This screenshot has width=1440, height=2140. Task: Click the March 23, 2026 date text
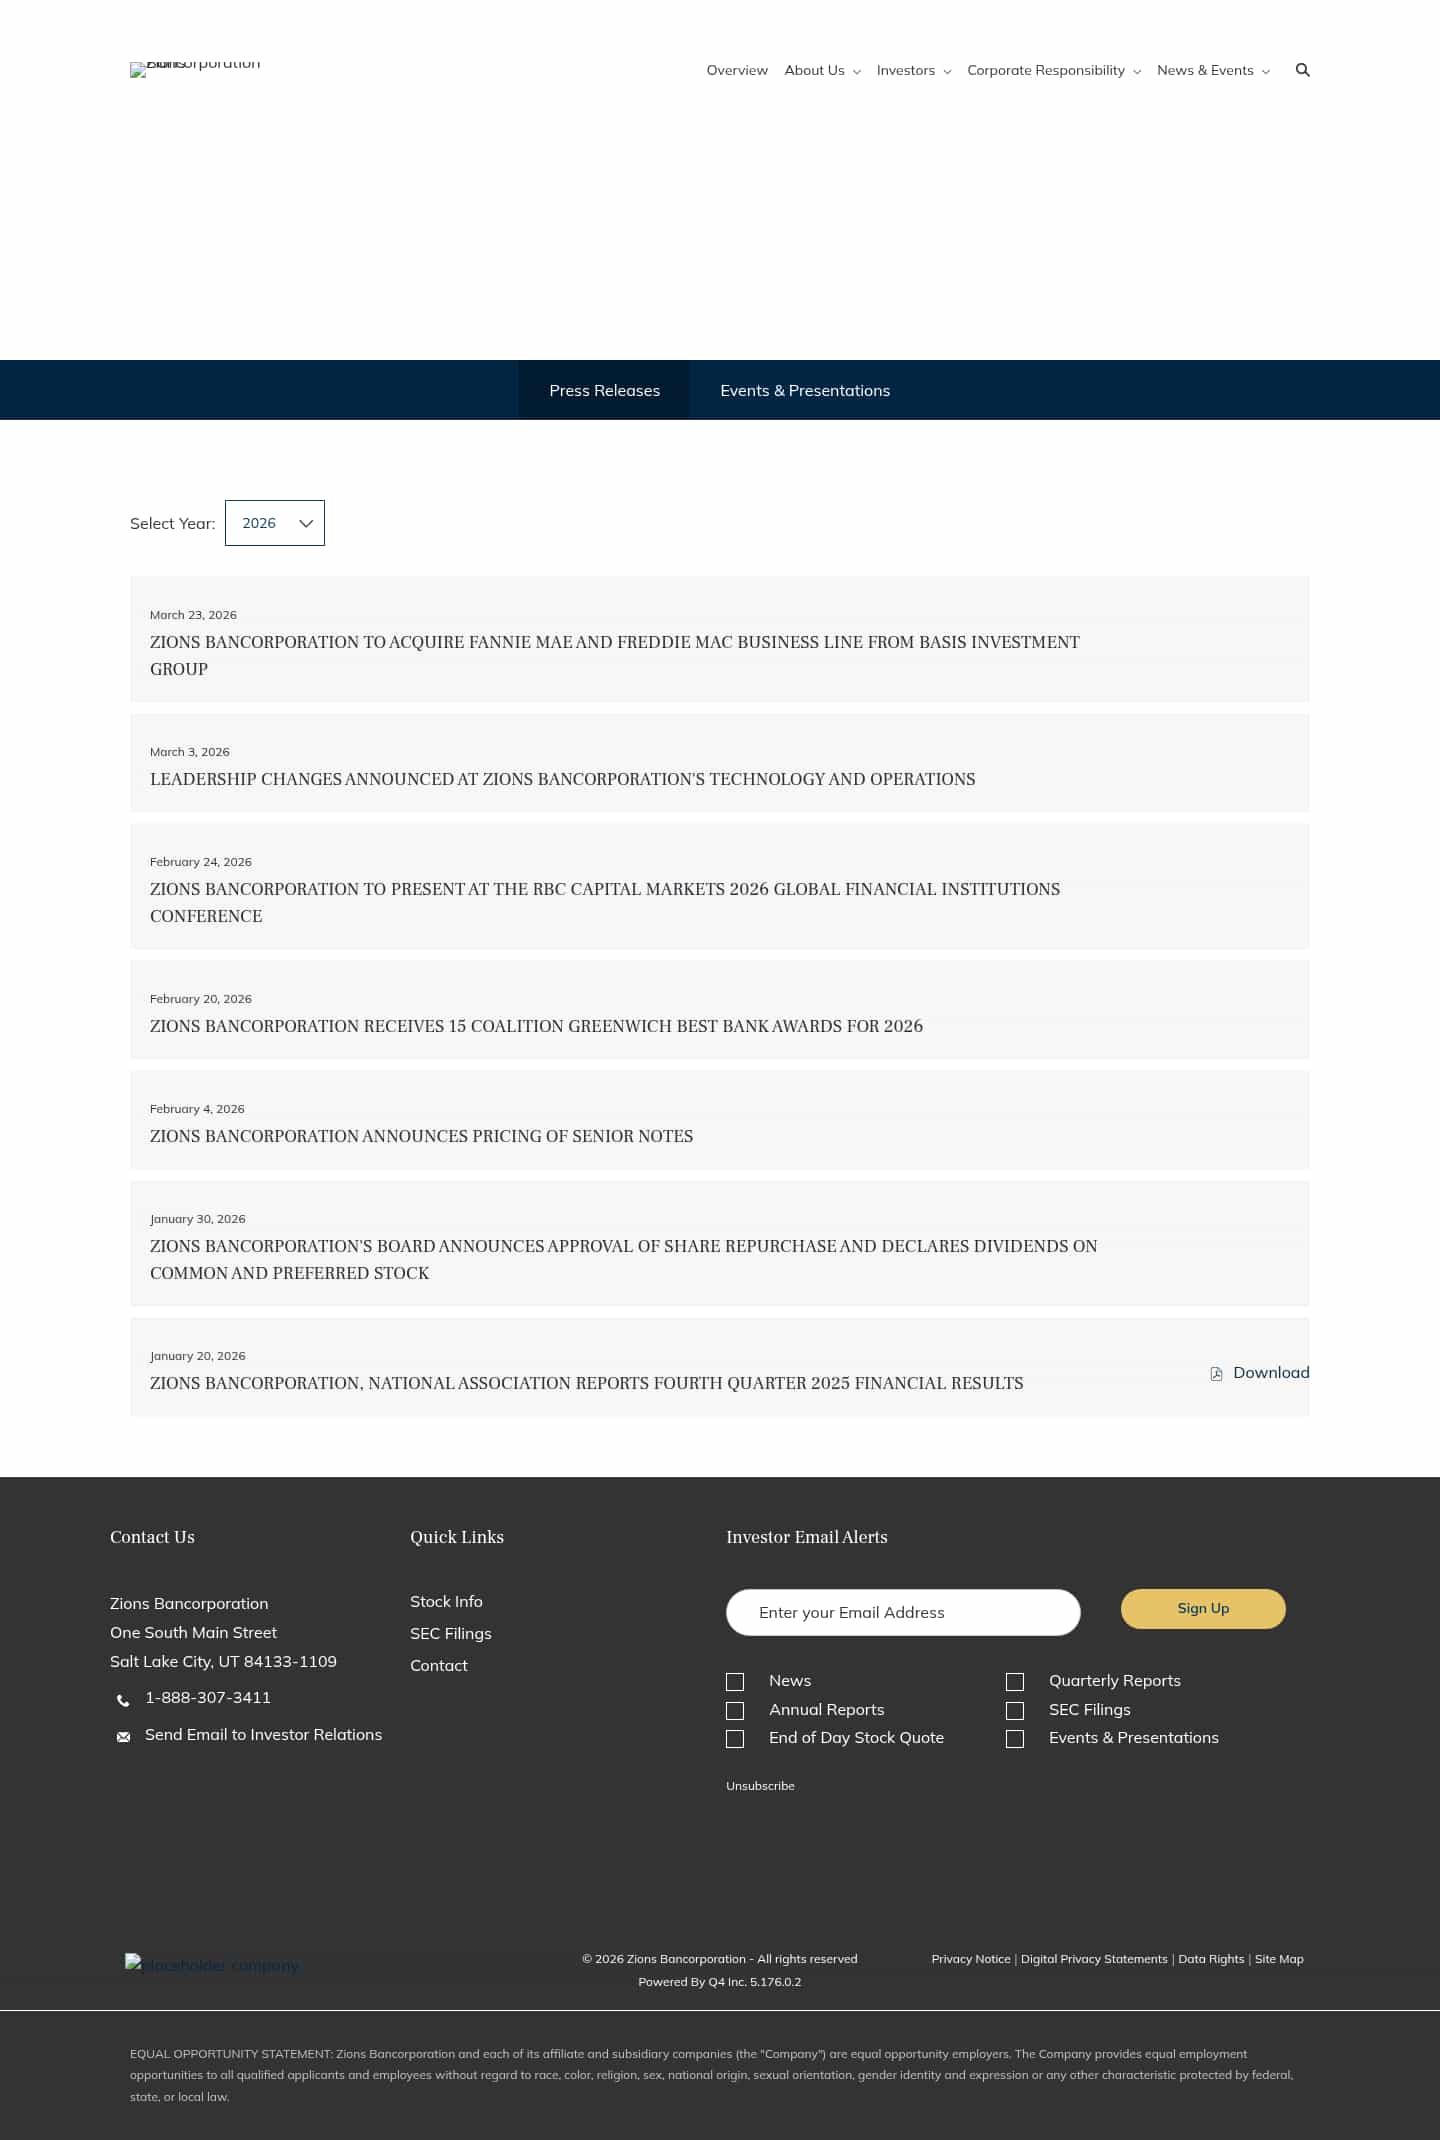click(x=193, y=615)
